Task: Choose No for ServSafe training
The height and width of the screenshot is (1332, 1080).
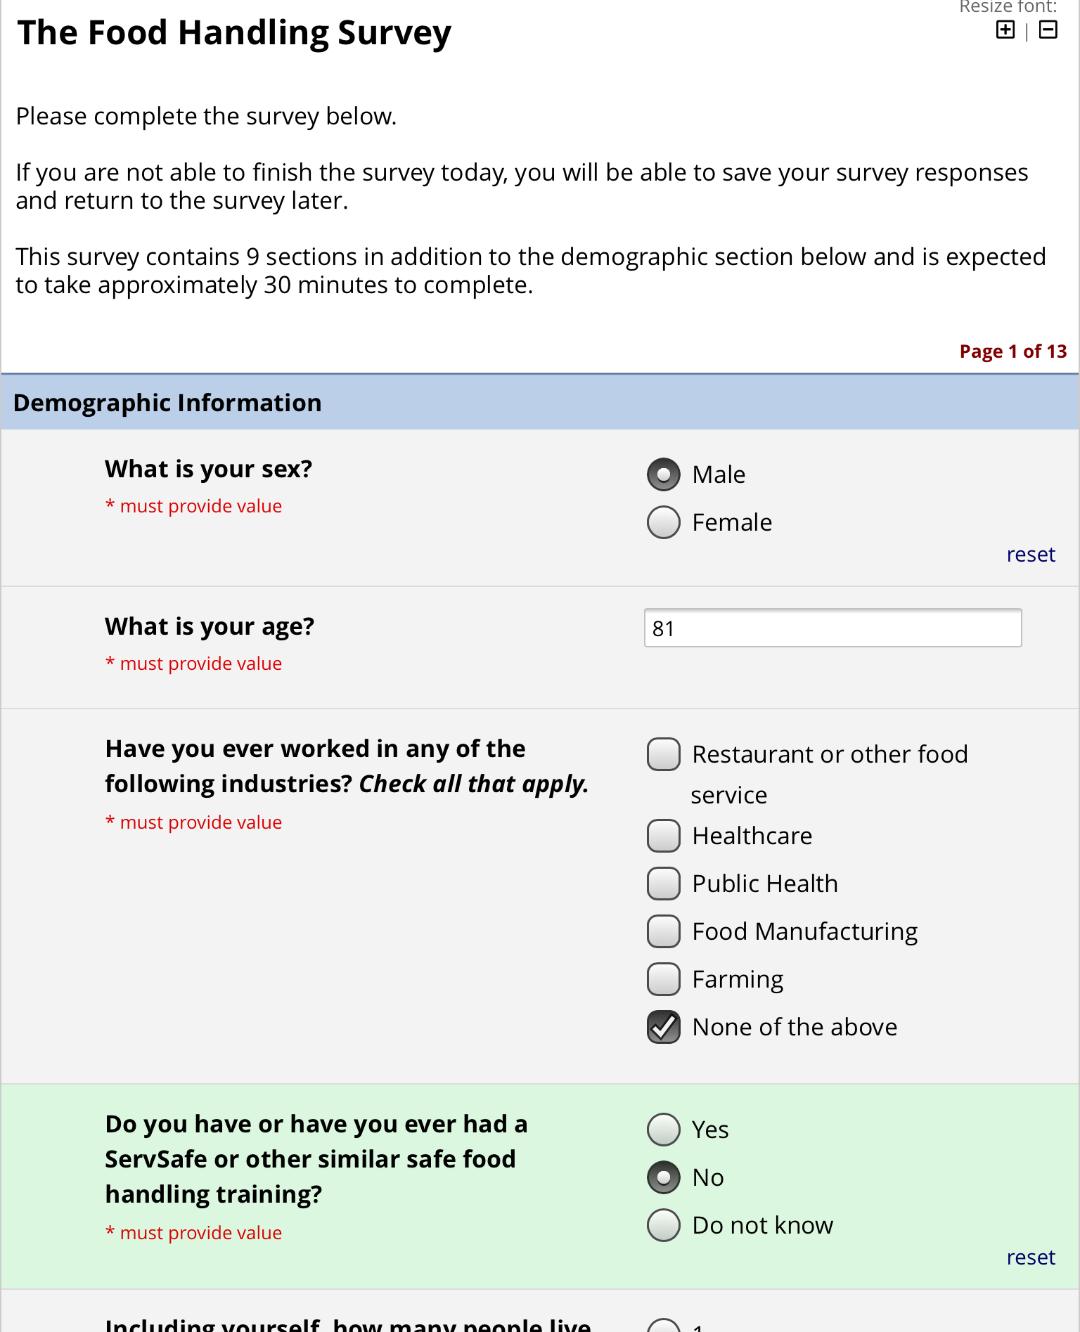Action: pos(663,1178)
